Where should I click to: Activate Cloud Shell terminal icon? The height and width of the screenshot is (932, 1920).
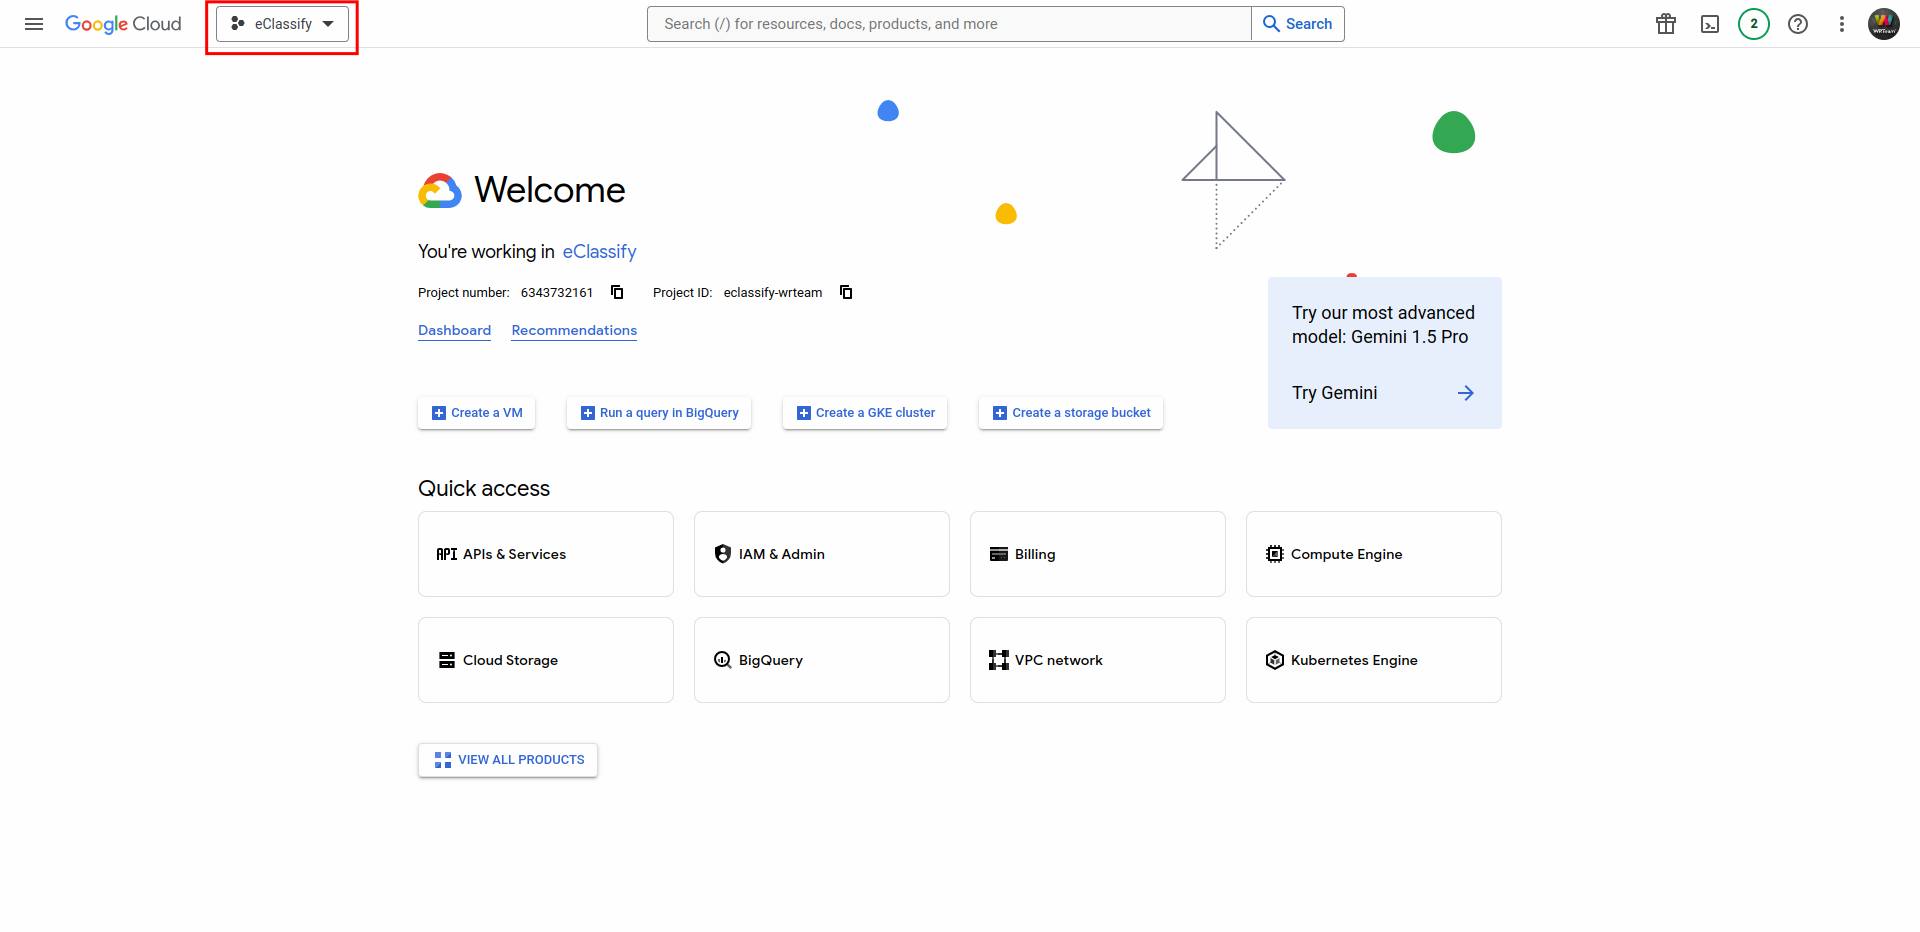pyautogui.click(x=1710, y=24)
